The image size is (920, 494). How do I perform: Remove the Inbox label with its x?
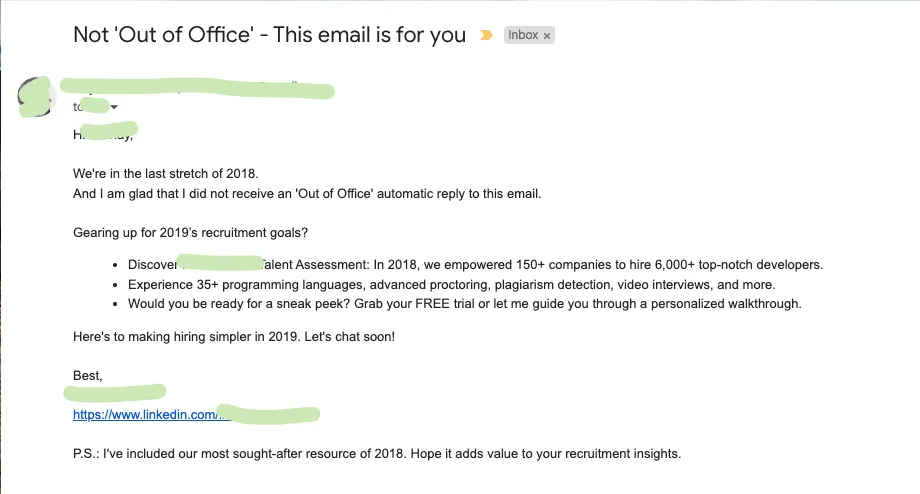coord(547,35)
